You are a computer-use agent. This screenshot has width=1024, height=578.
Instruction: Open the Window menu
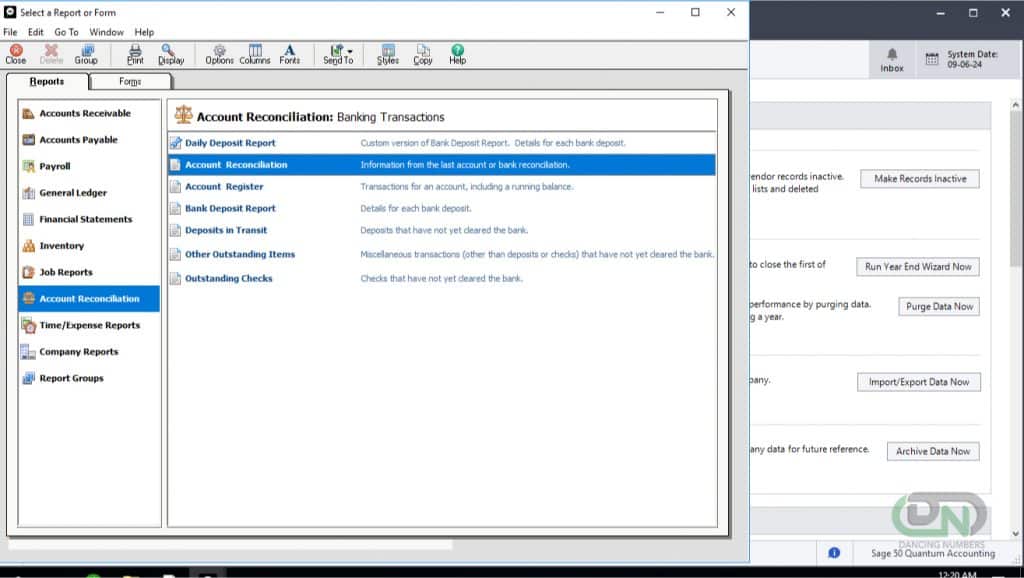106,32
